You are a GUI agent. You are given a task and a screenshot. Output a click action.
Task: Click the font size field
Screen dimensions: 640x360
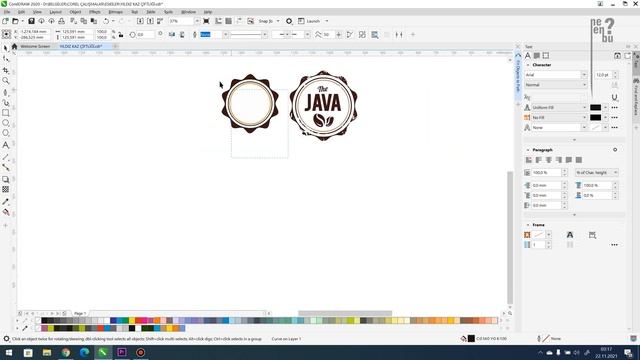tap(603, 75)
